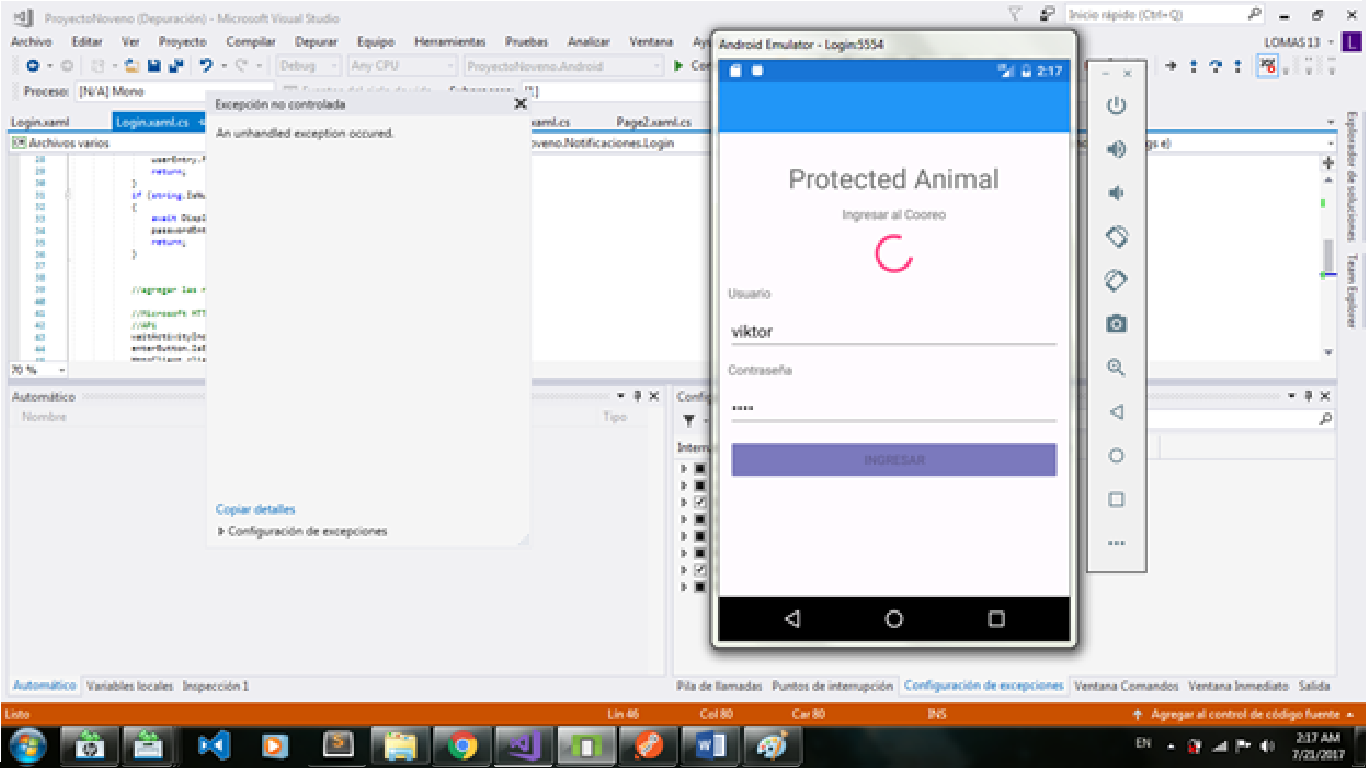Close the Excepción no controlada popup
The width and height of the screenshot is (1366, 768).
(x=520, y=103)
